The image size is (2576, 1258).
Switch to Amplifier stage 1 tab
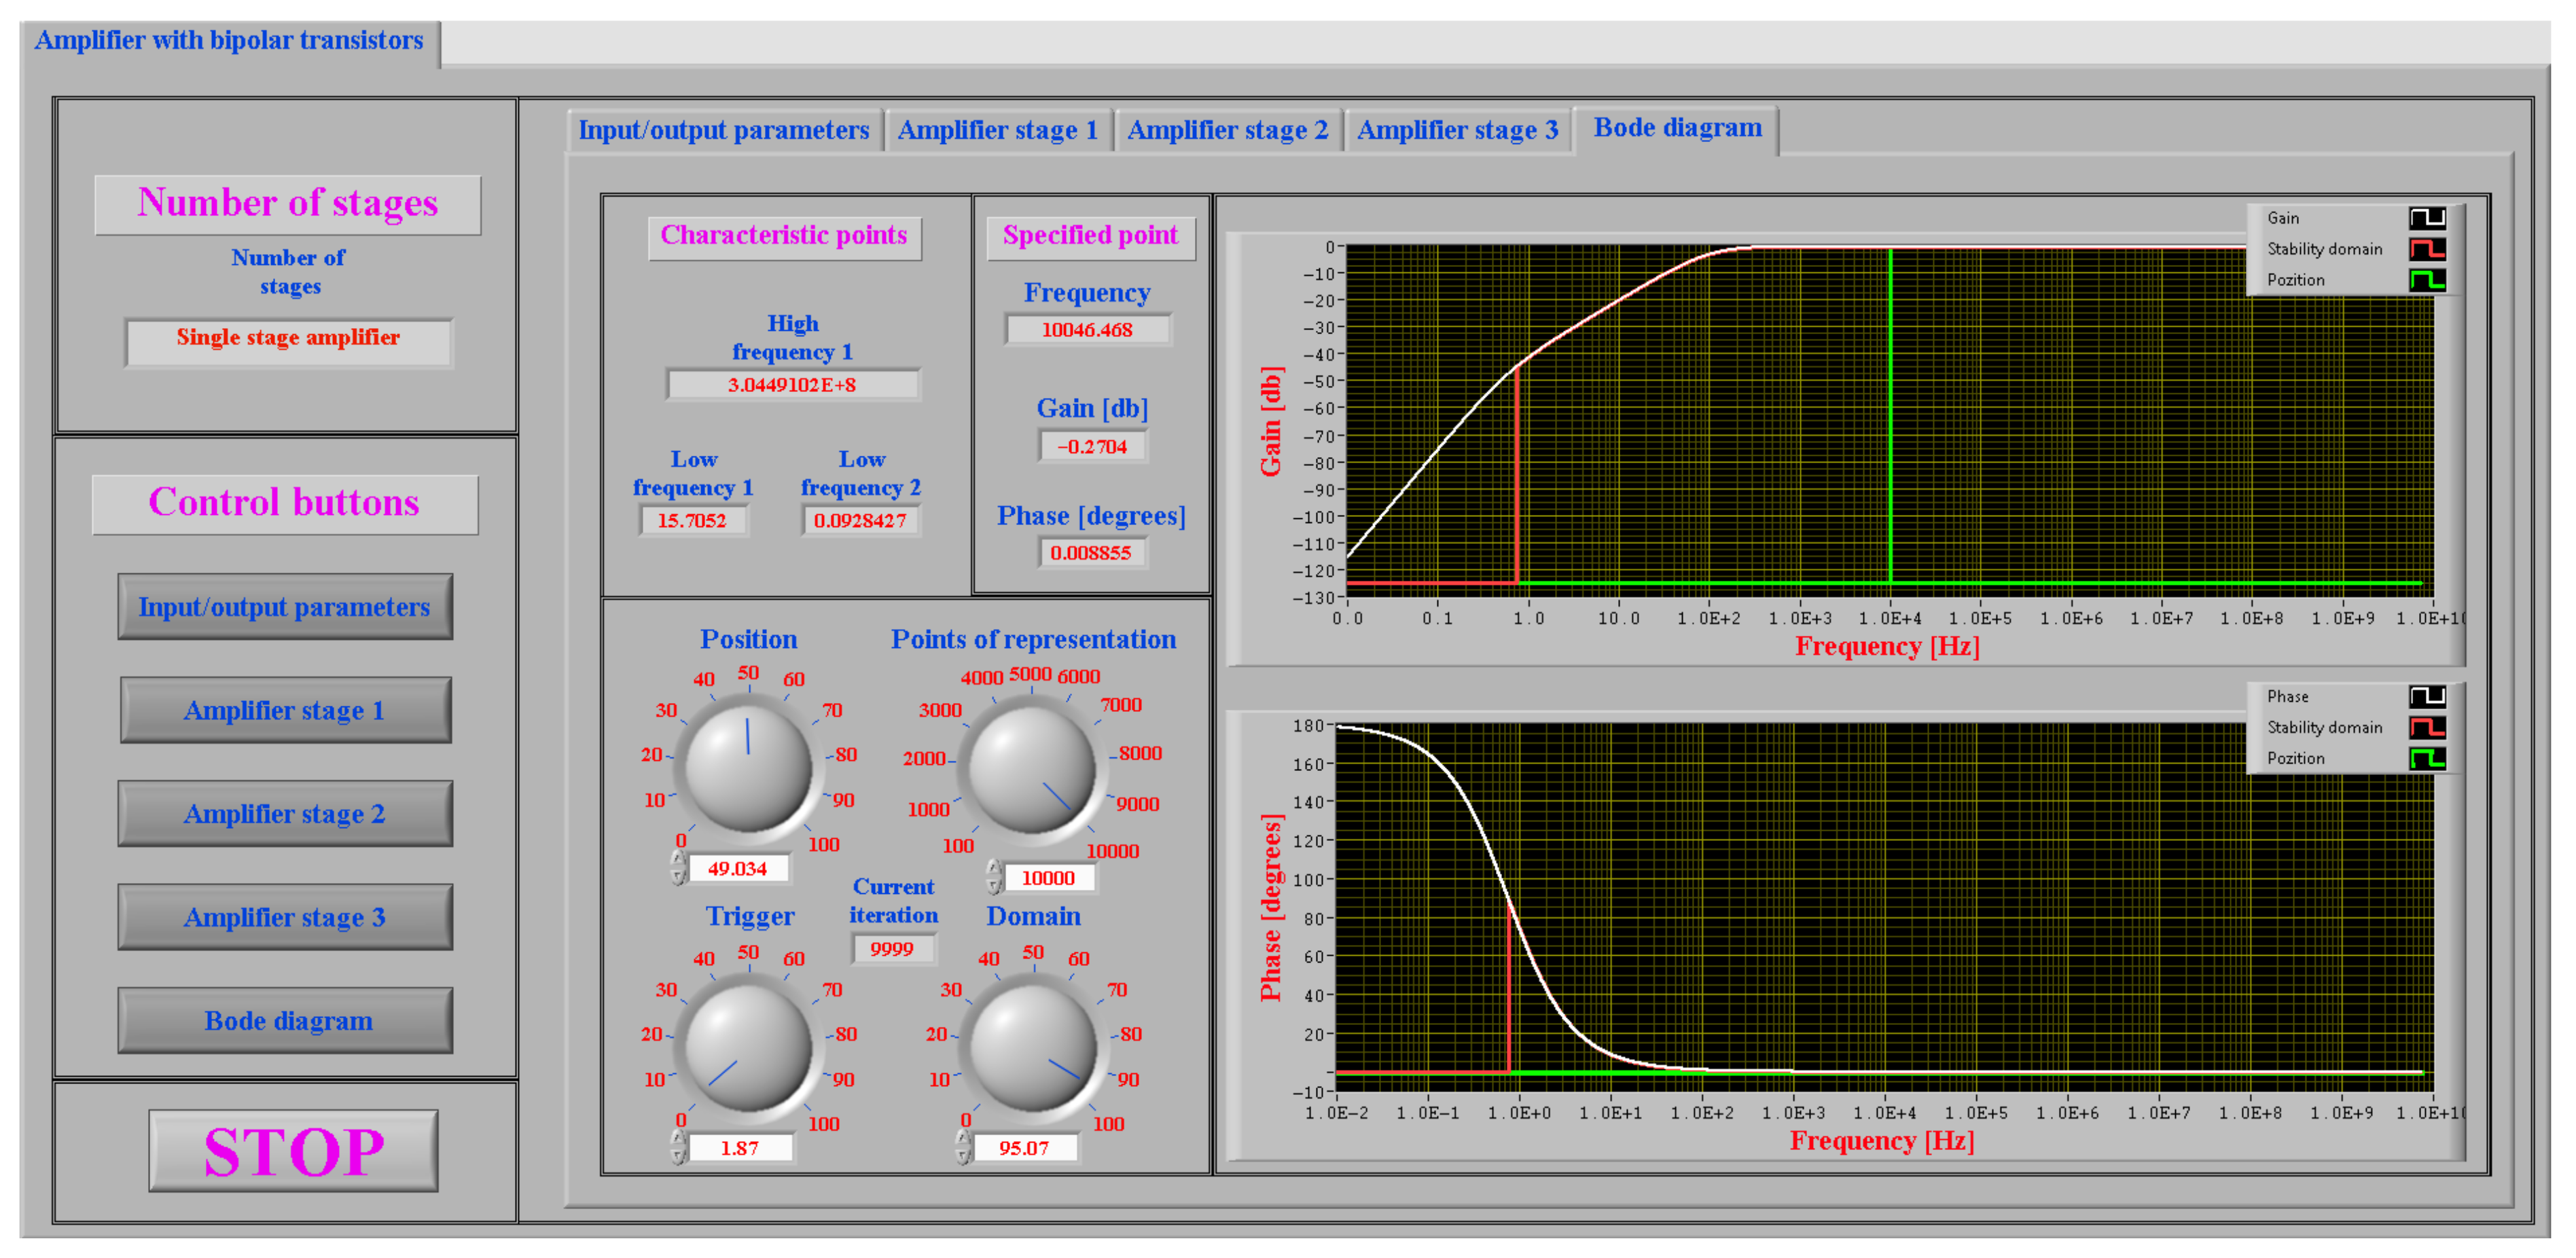click(997, 131)
